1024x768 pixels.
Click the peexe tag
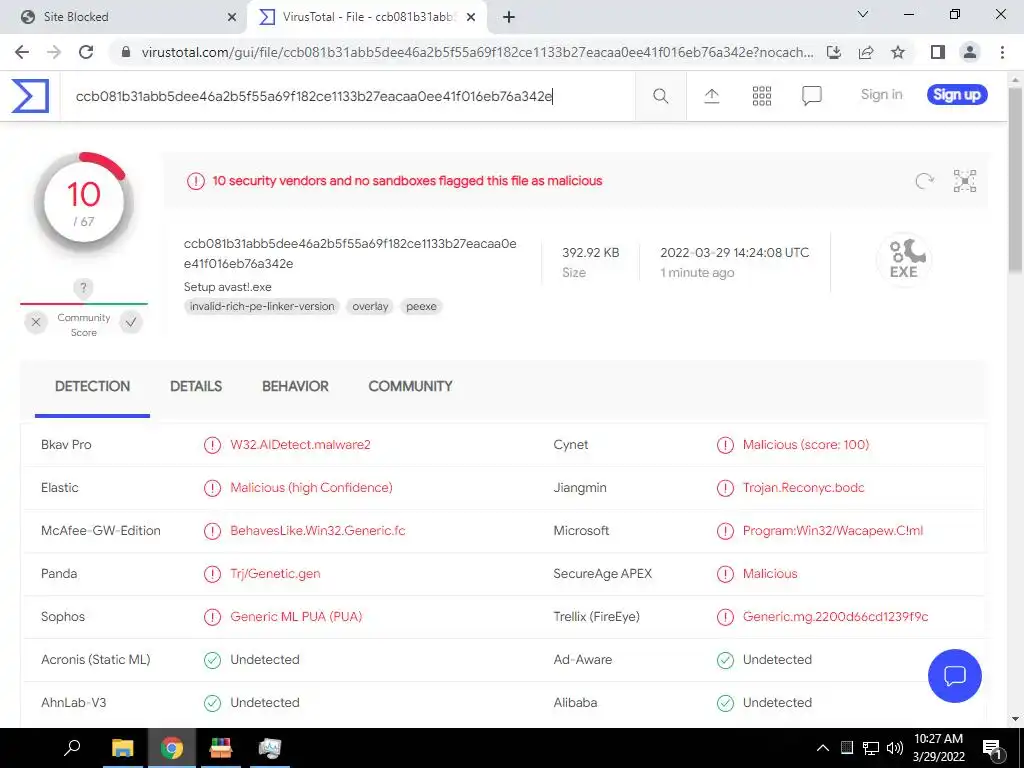point(421,306)
